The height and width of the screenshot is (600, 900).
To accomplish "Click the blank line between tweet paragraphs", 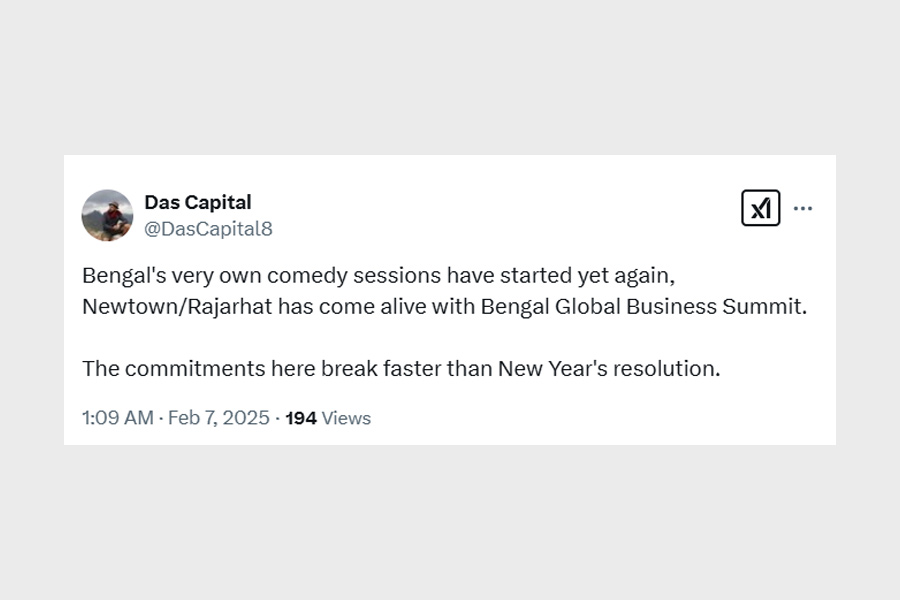I will [x=400, y=338].
